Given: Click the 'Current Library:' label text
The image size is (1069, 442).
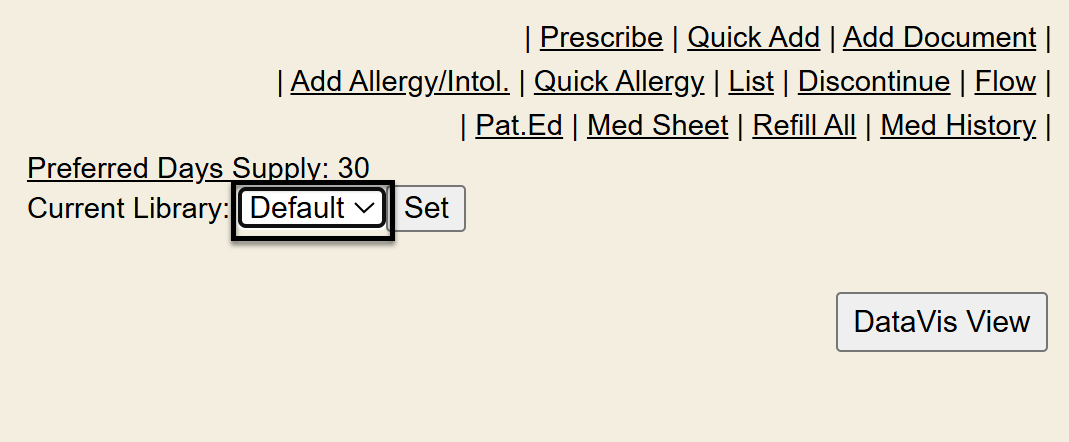Looking at the screenshot, I should (x=128, y=209).
